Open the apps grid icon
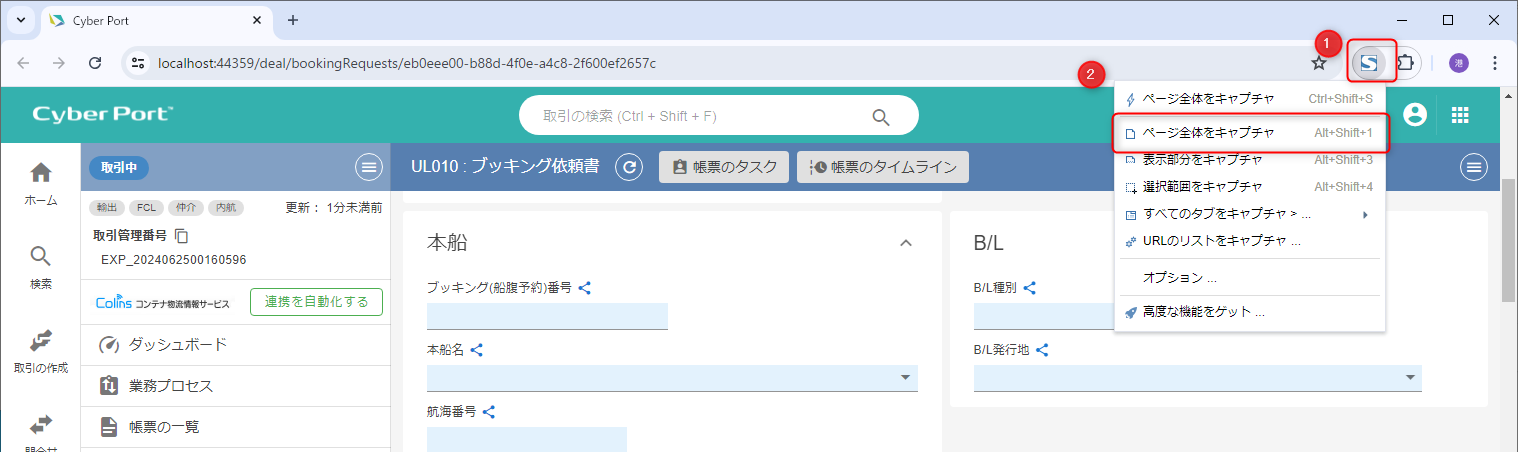 tap(1460, 115)
